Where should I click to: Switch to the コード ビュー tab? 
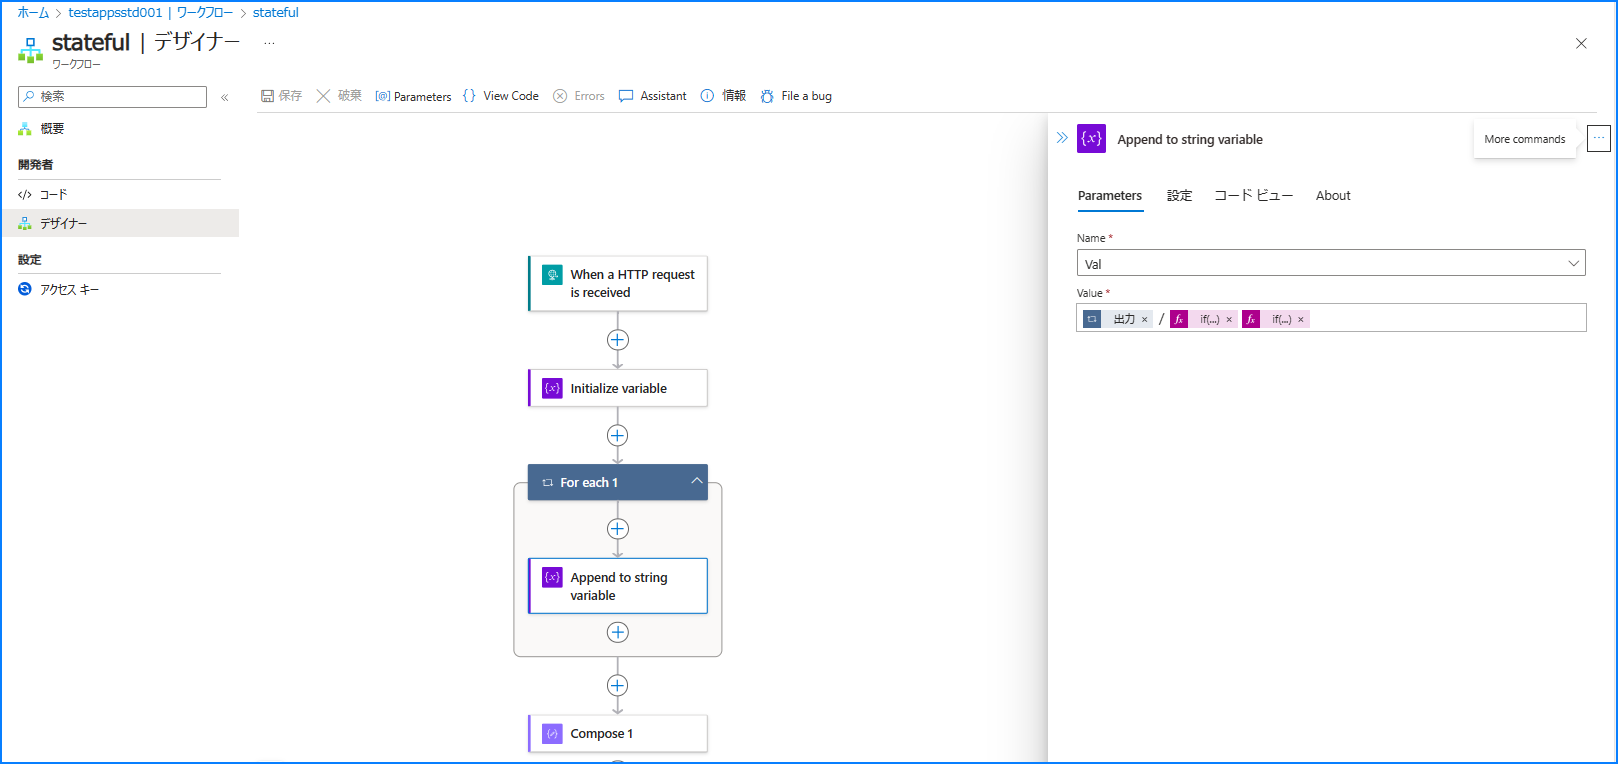point(1254,195)
